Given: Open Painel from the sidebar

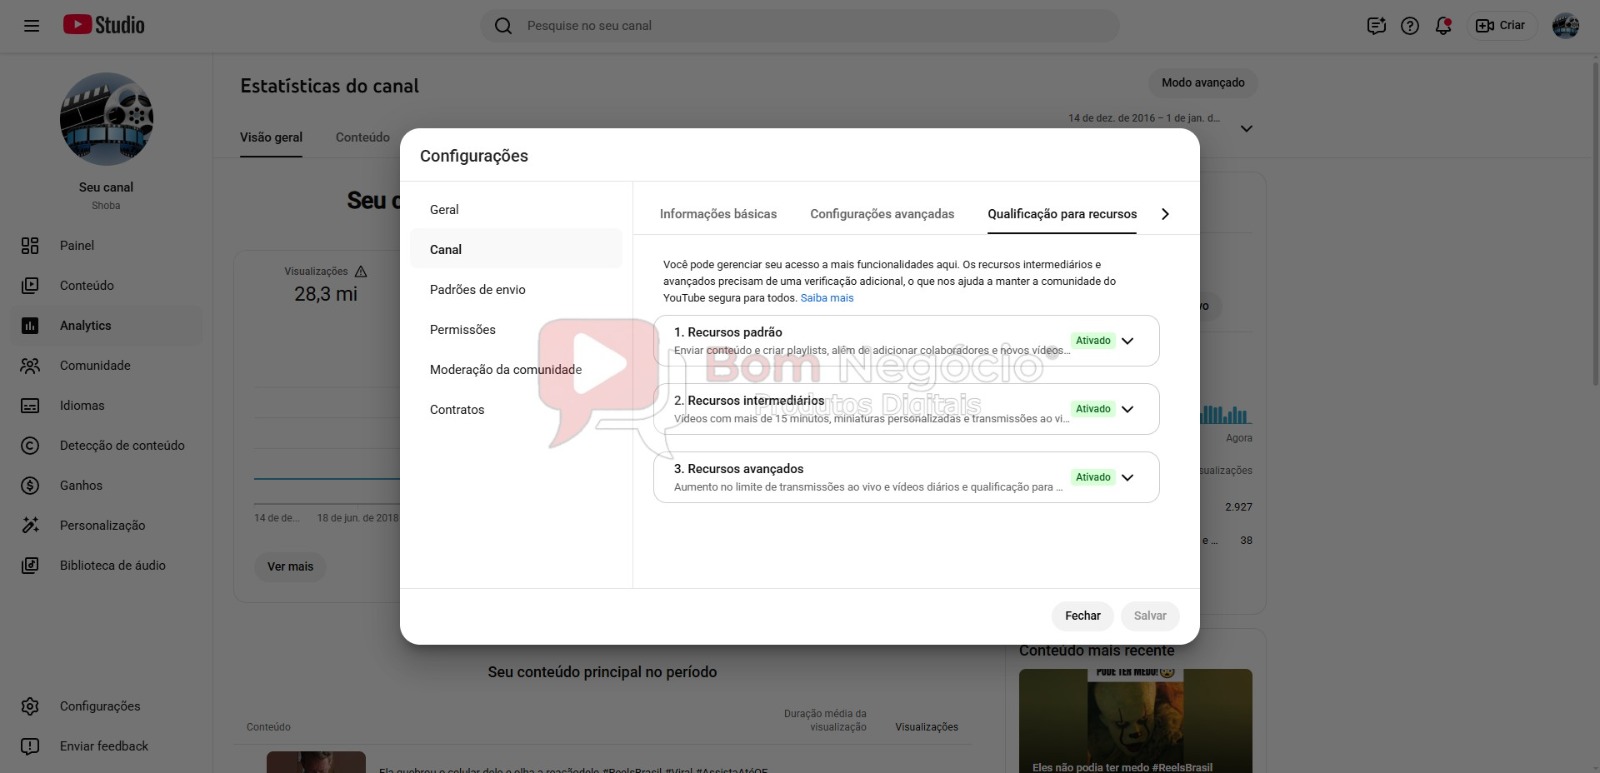Looking at the screenshot, I should click(x=77, y=246).
